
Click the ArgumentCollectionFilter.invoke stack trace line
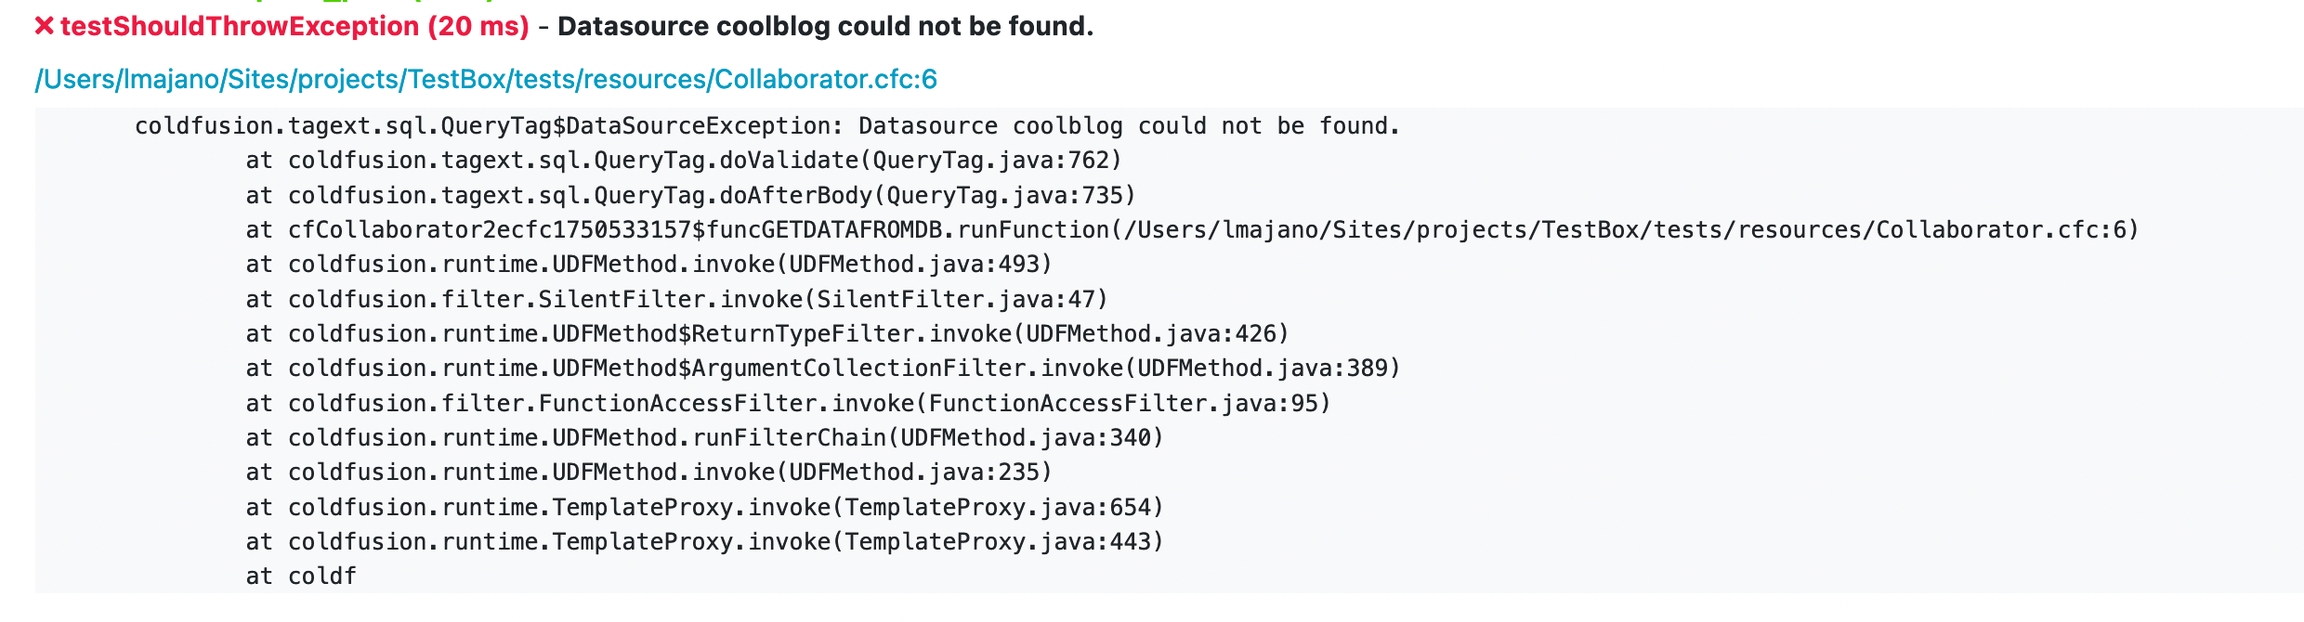[823, 368]
